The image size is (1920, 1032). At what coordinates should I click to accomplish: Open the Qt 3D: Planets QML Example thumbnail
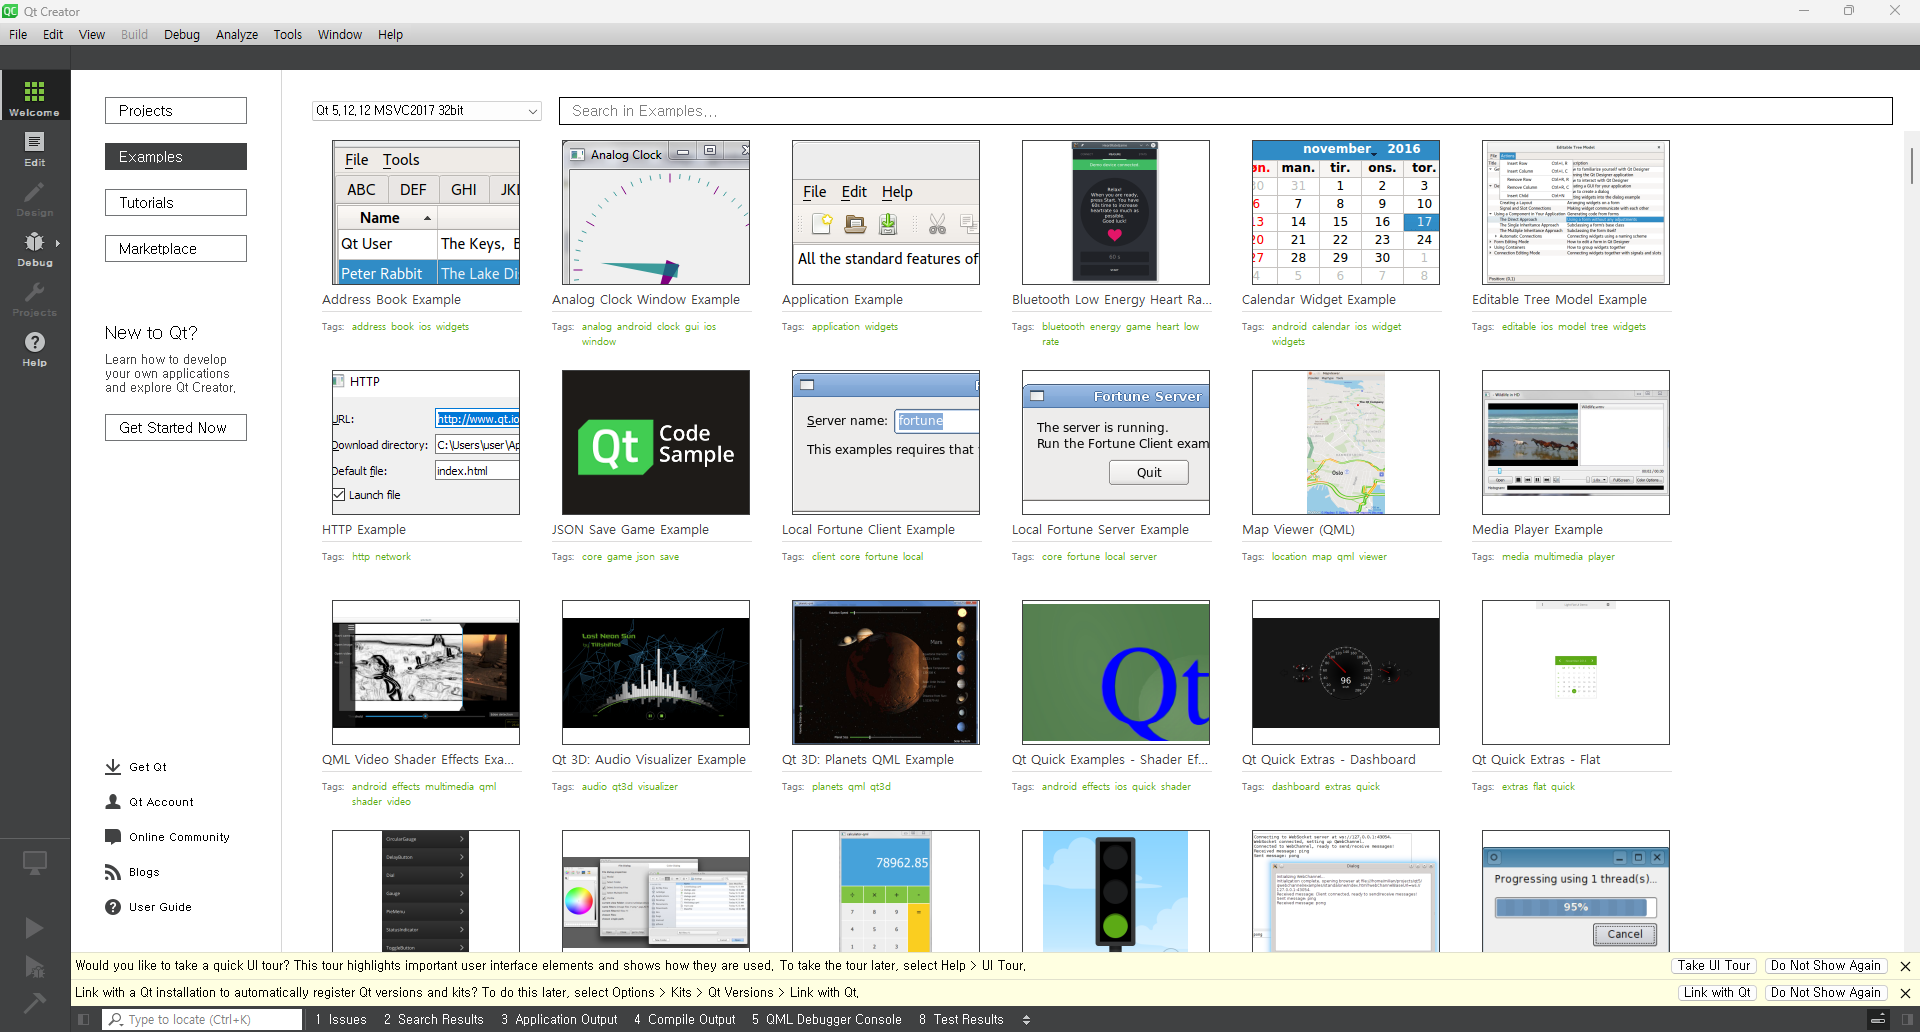pyautogui.click(x=886, y=673)
